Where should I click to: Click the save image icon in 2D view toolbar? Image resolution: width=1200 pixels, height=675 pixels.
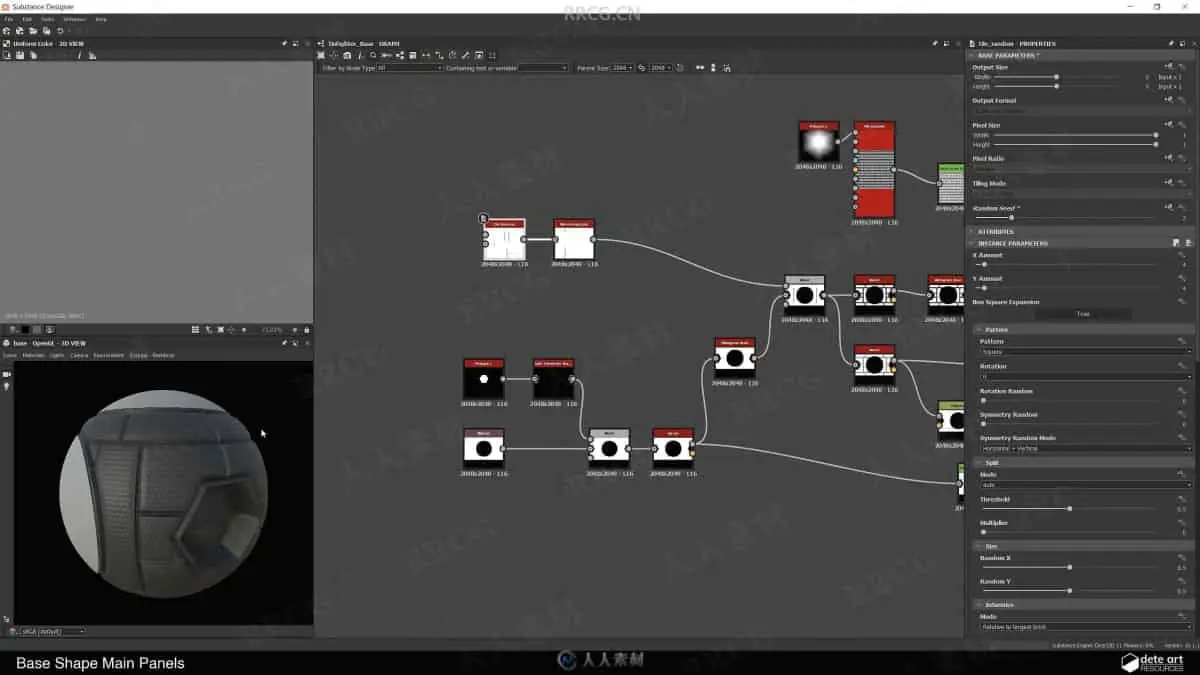19,55
